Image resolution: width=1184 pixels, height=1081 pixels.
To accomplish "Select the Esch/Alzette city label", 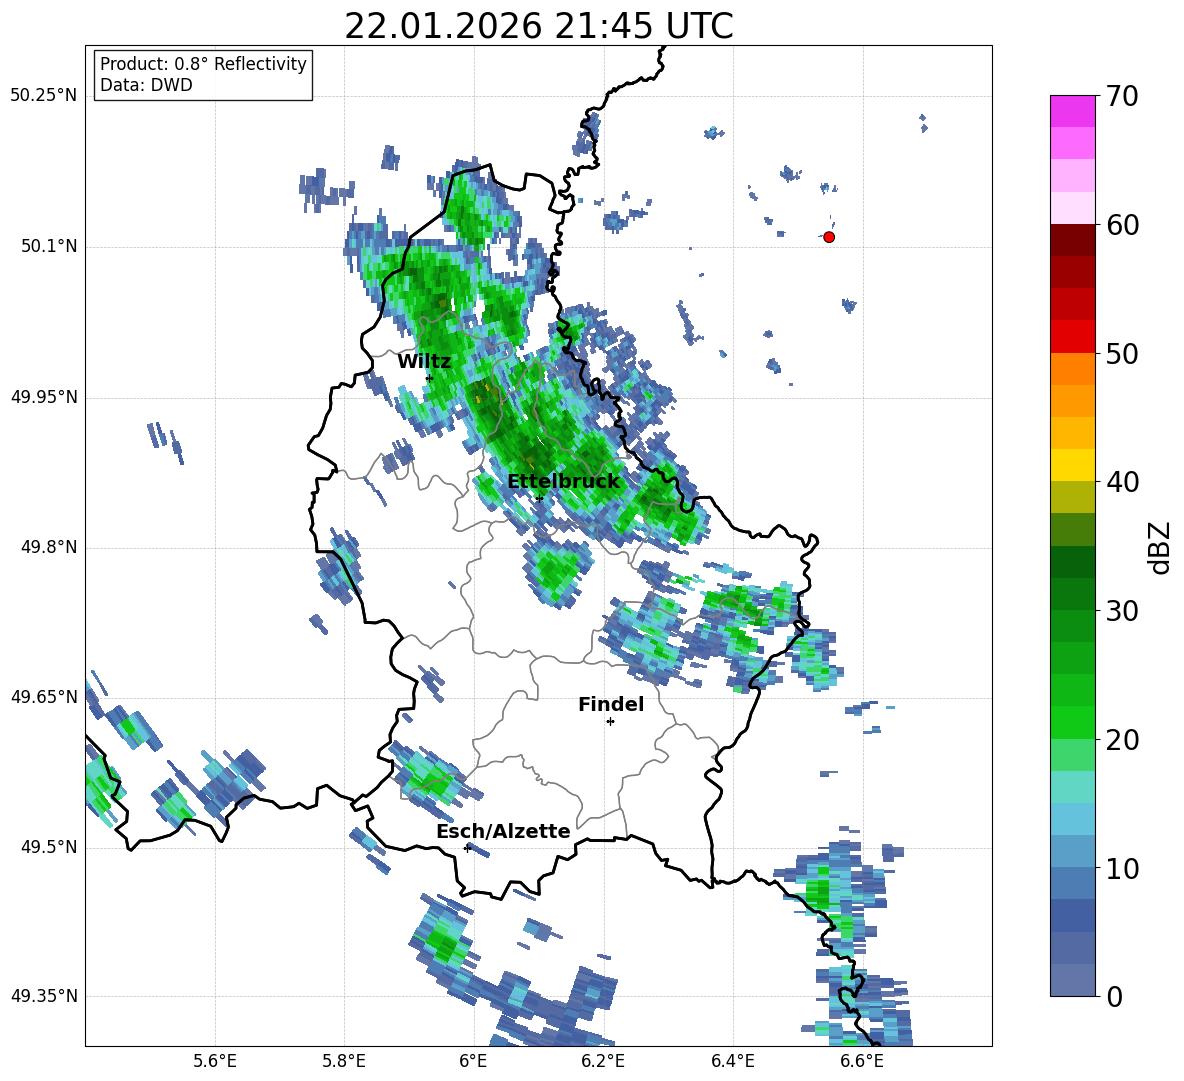I will [503, 832].
